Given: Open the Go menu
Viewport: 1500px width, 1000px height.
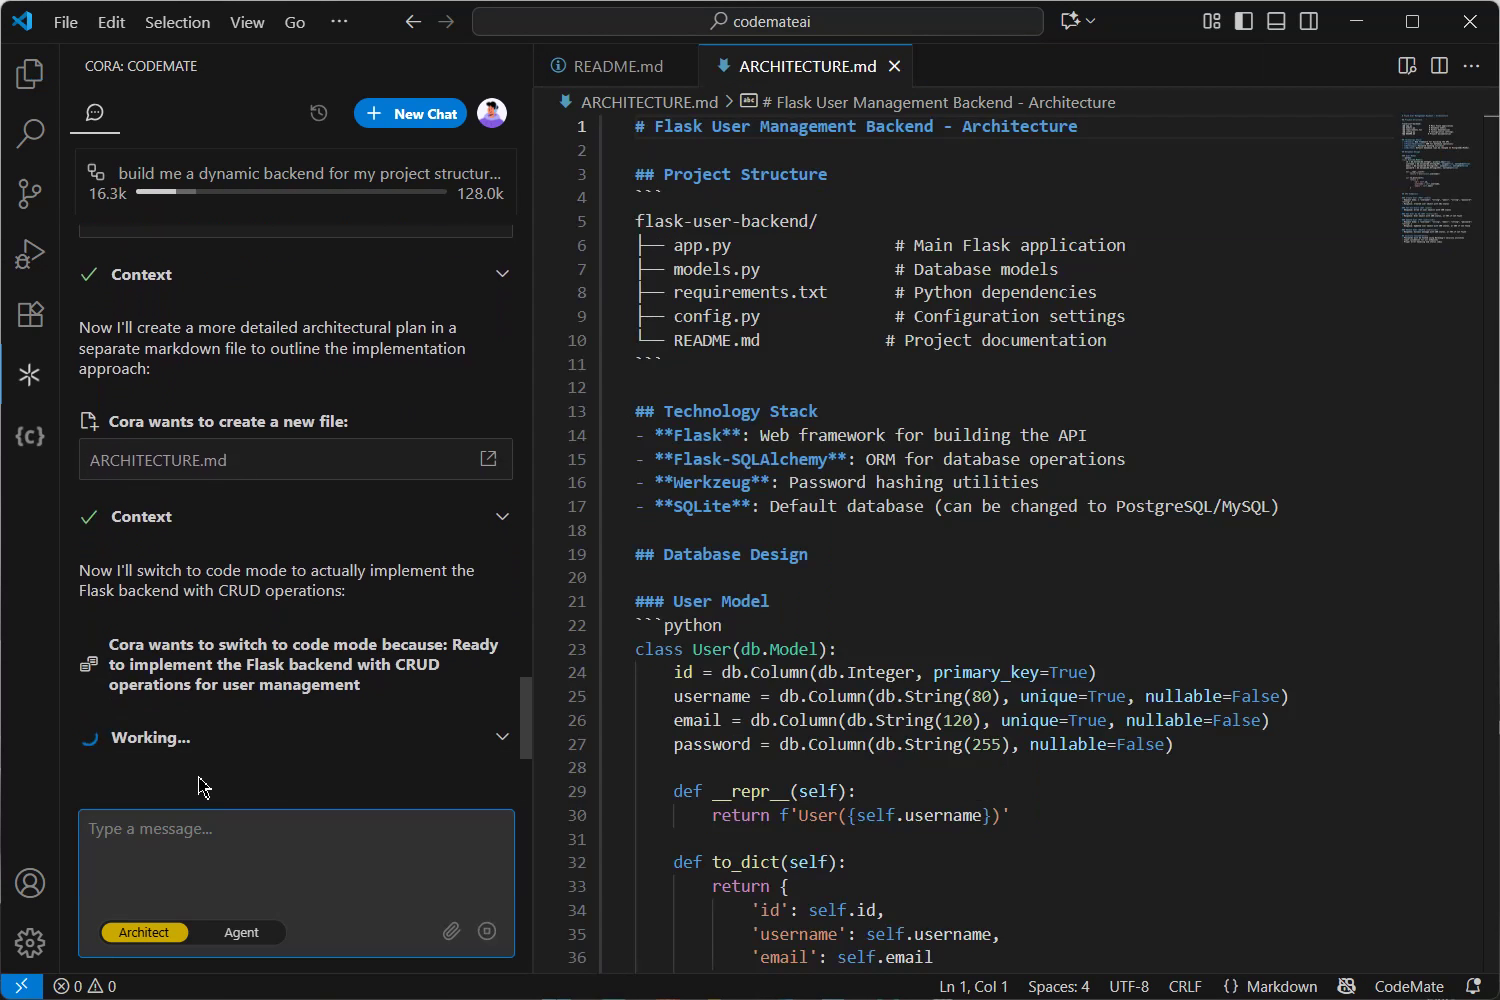Looking at the screenshot, I should pos(295,22).
